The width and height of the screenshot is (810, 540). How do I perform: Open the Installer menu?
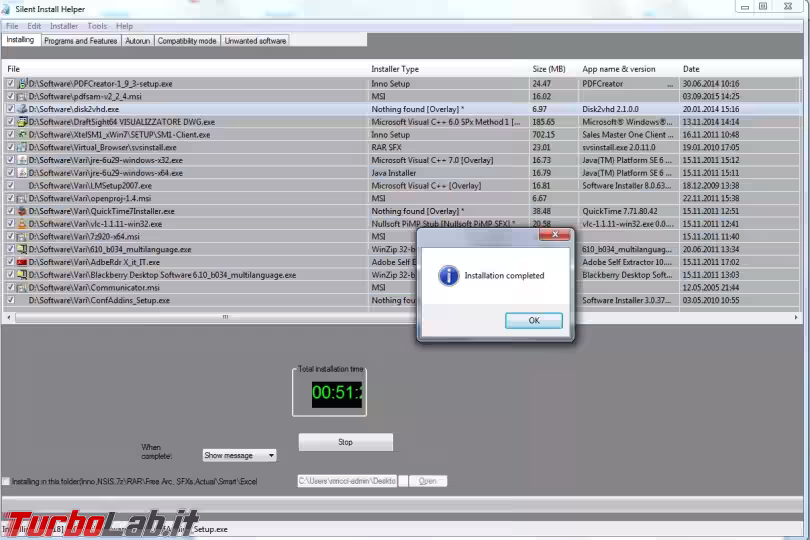coord(64,26)
